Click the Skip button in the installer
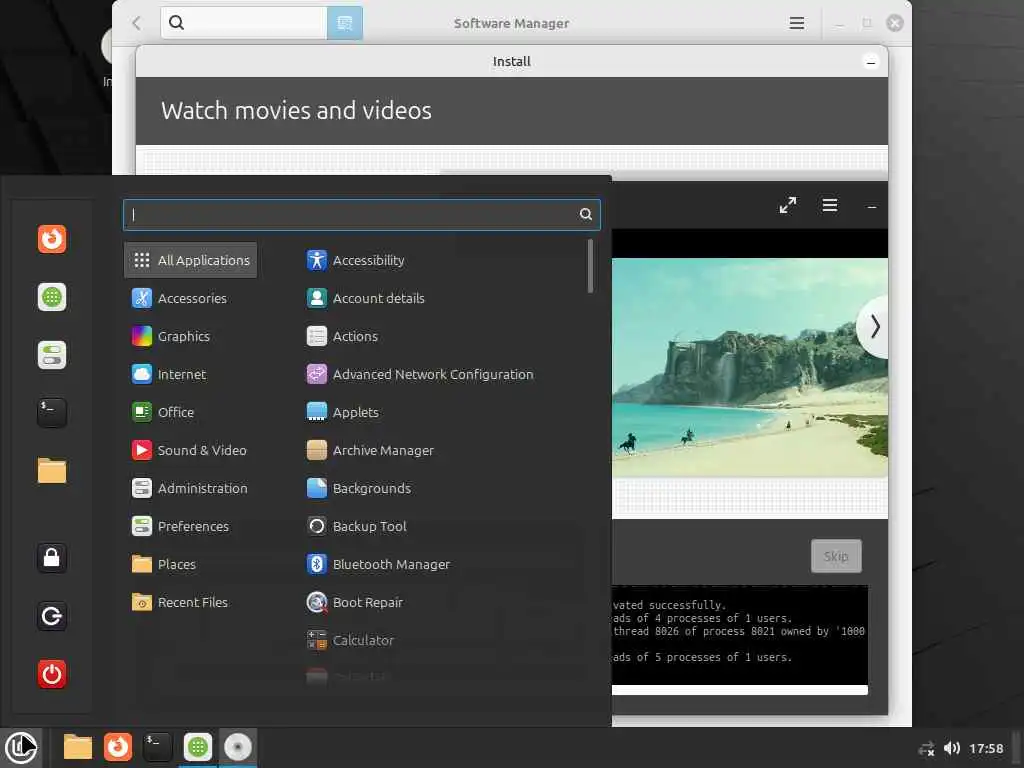1024x768 pixels. click(x=836, y=556)
